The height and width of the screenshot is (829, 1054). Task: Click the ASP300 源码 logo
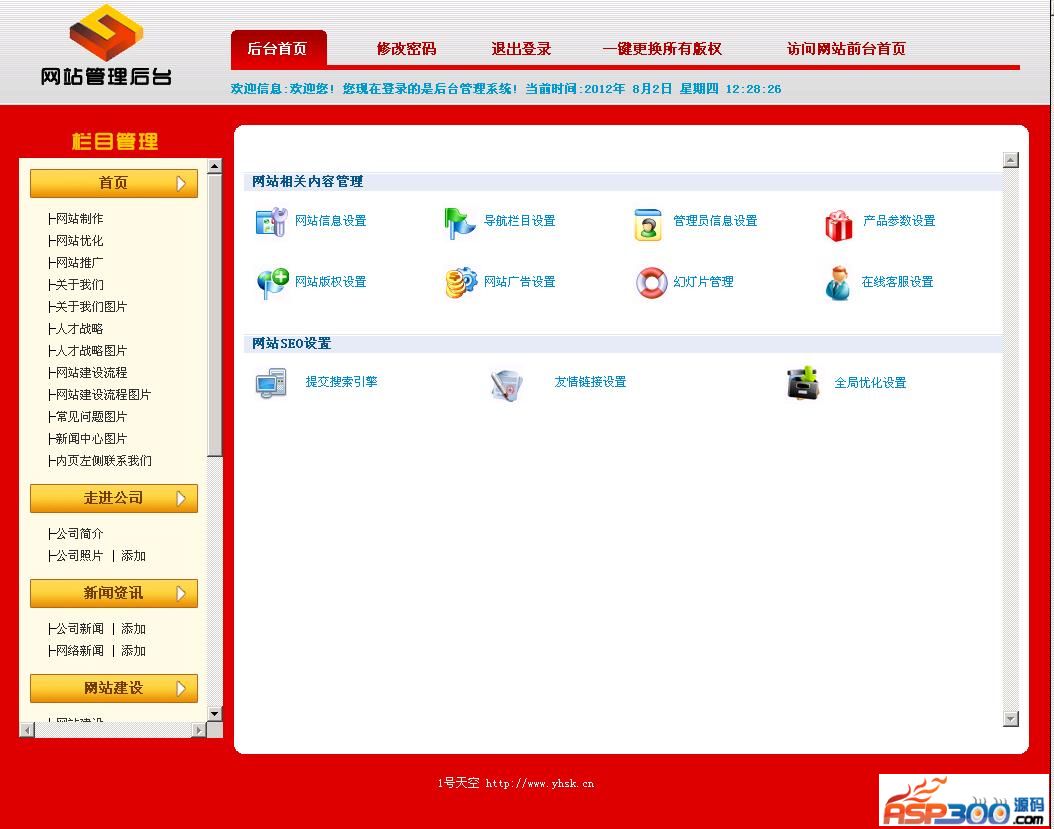[964, 800]
